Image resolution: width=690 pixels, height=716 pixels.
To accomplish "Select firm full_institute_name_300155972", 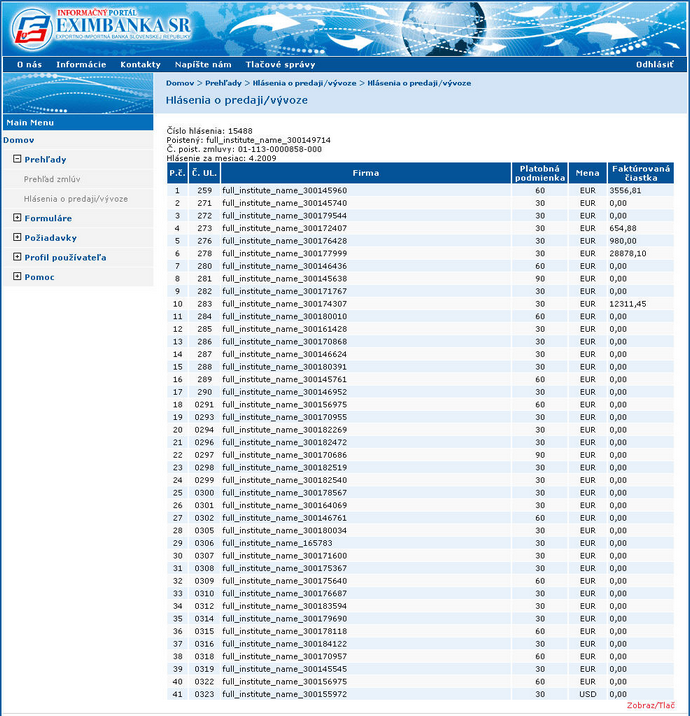I will pos(284,695).
